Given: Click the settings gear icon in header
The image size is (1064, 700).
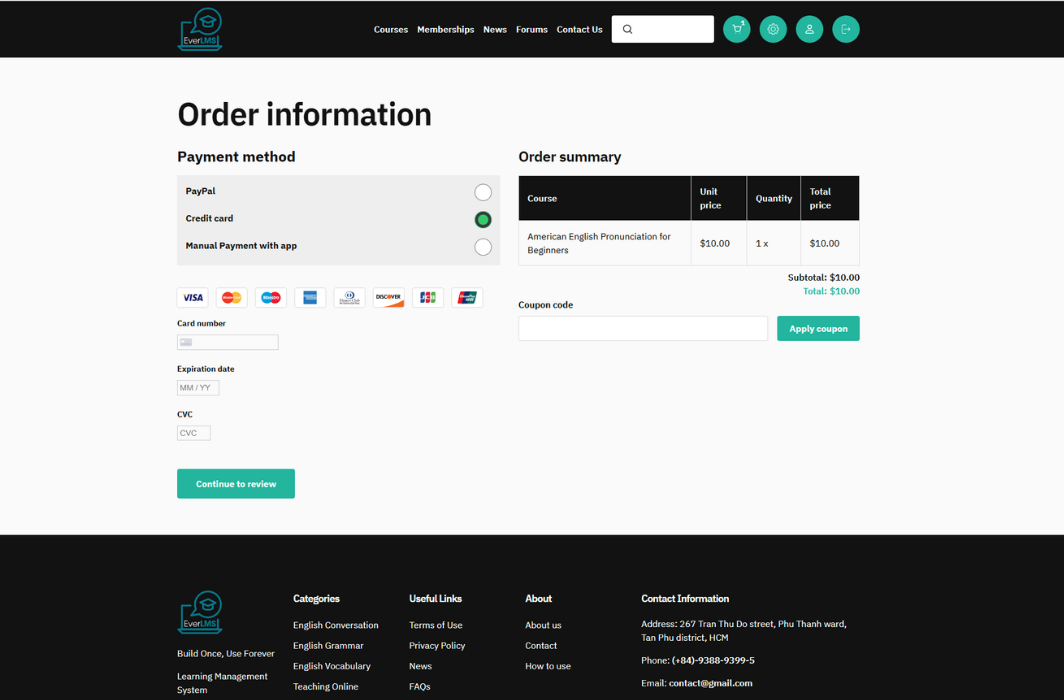Looking at the screenshot, I should coord(773,29).
